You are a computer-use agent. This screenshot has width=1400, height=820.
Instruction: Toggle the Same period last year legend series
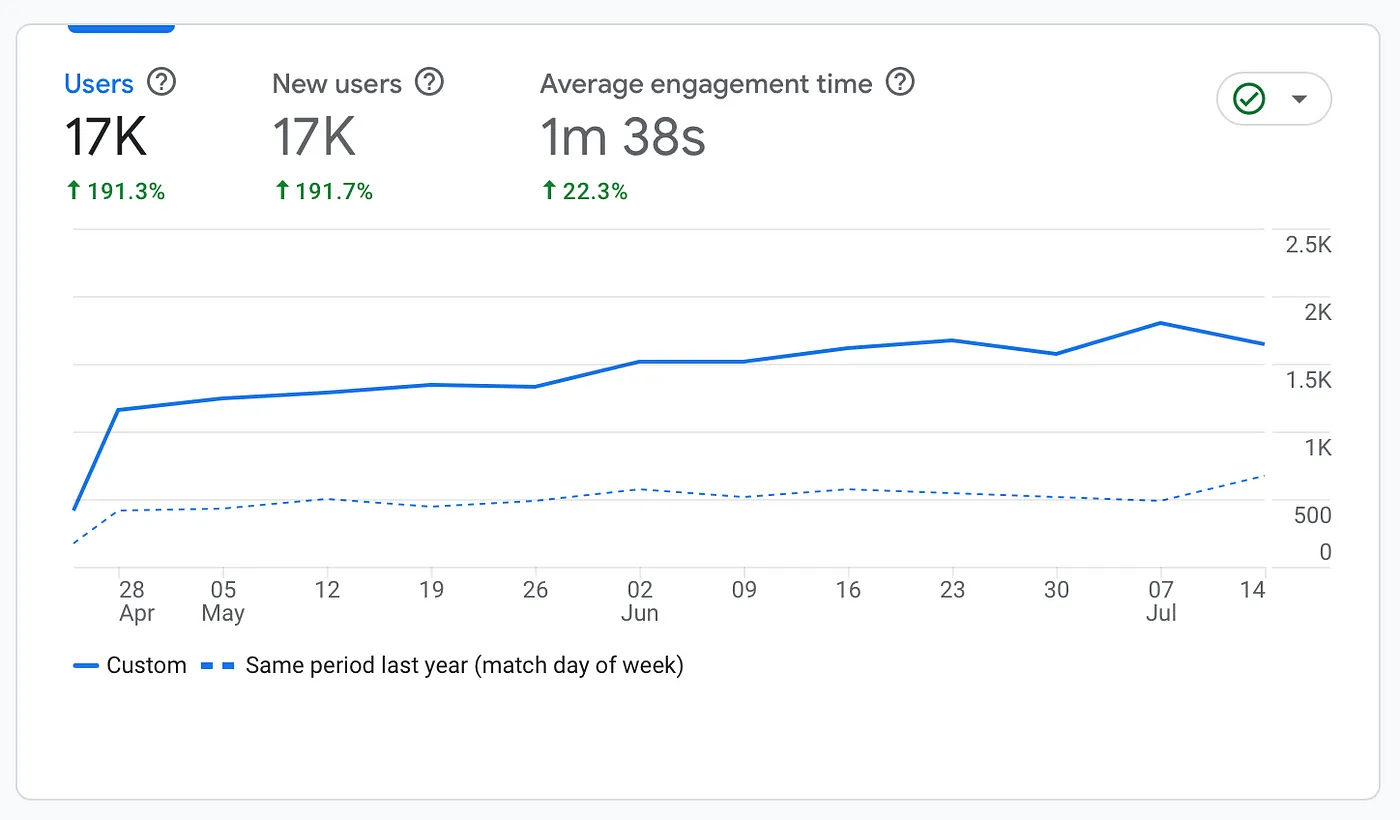(442, 665)
